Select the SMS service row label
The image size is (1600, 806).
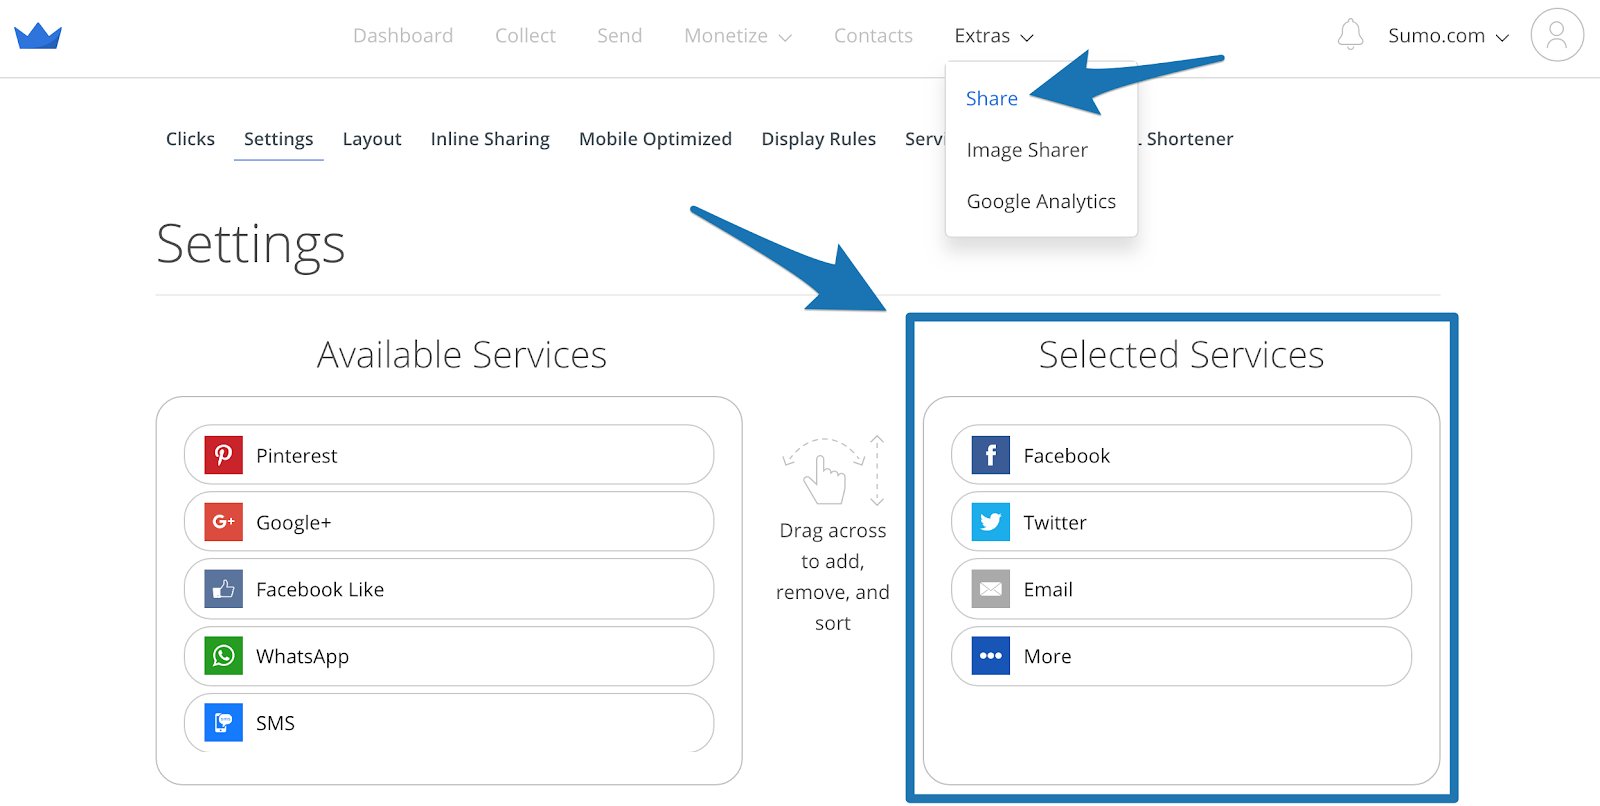tap(275, 723)
